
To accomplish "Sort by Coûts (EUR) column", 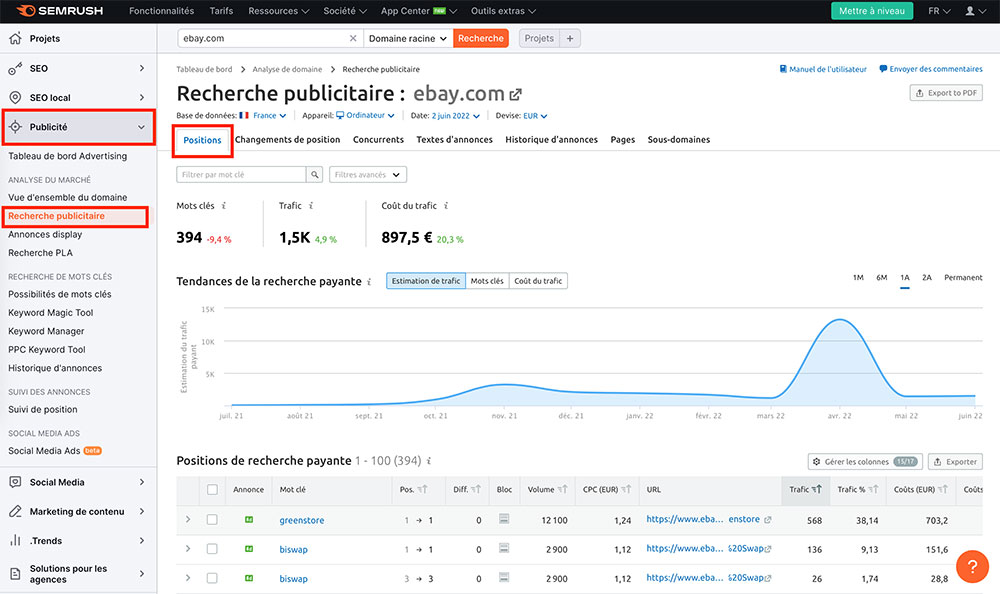I will click(943, 489).
